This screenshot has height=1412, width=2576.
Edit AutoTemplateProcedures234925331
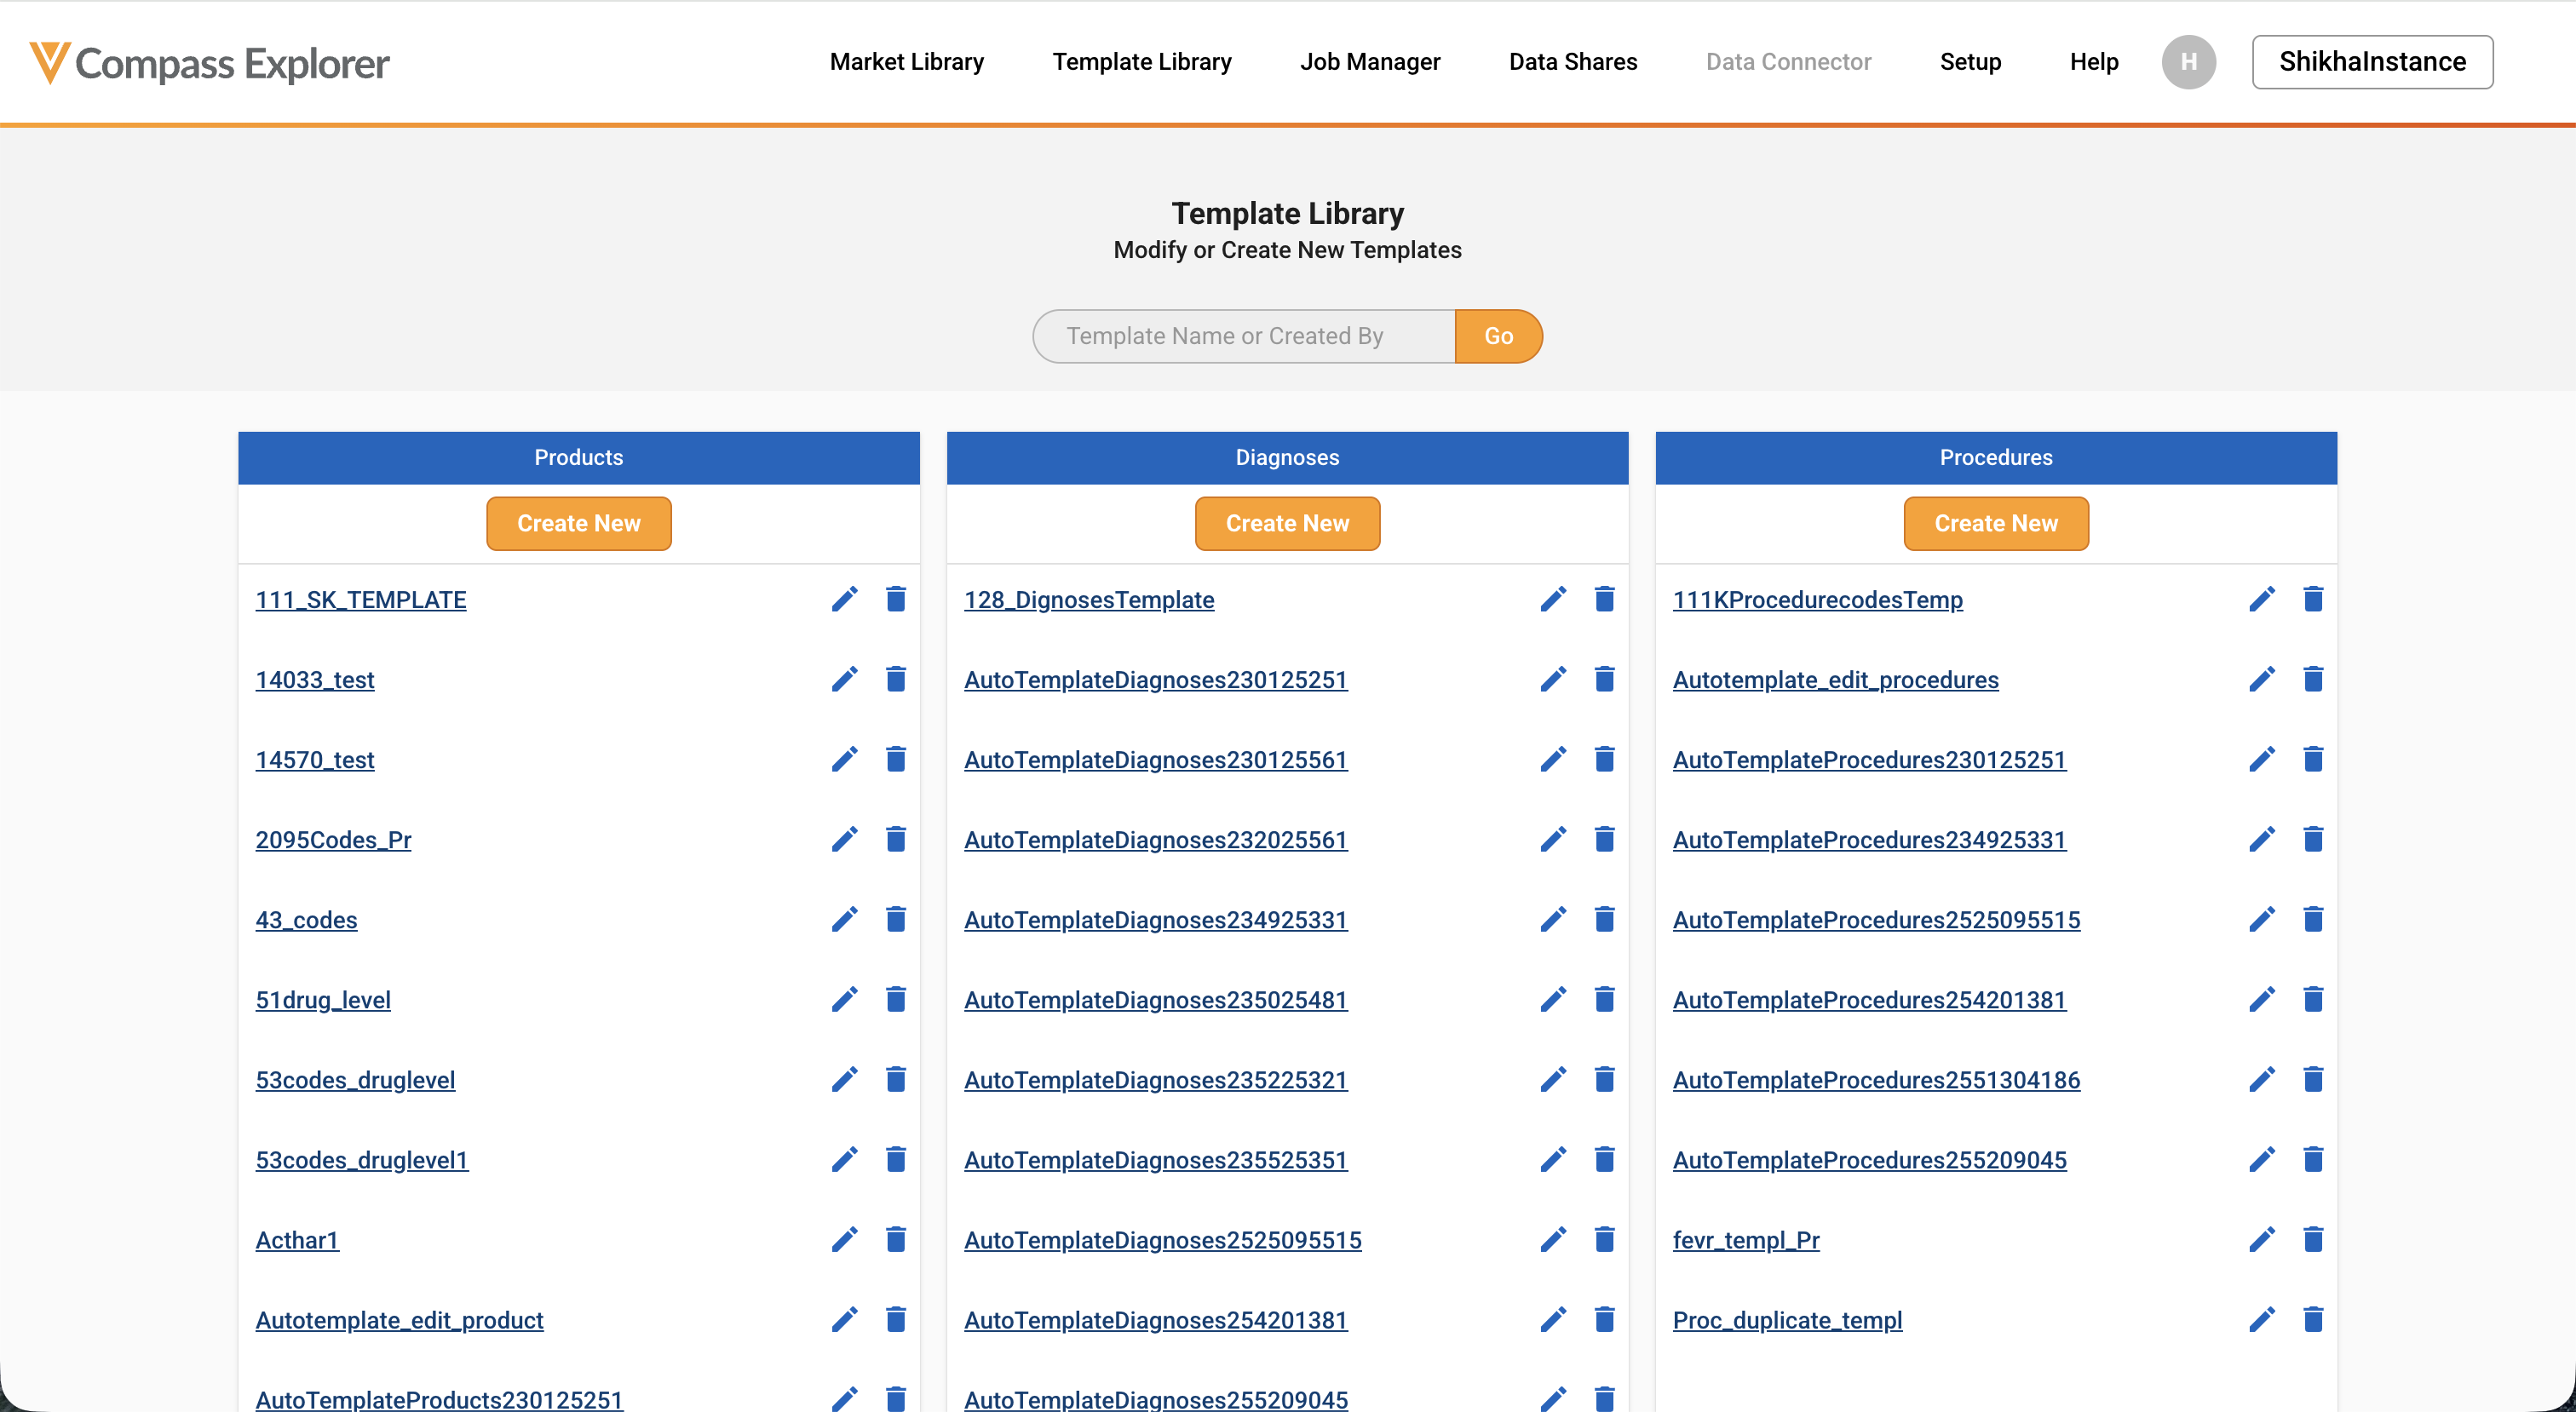pos(2262,839)
